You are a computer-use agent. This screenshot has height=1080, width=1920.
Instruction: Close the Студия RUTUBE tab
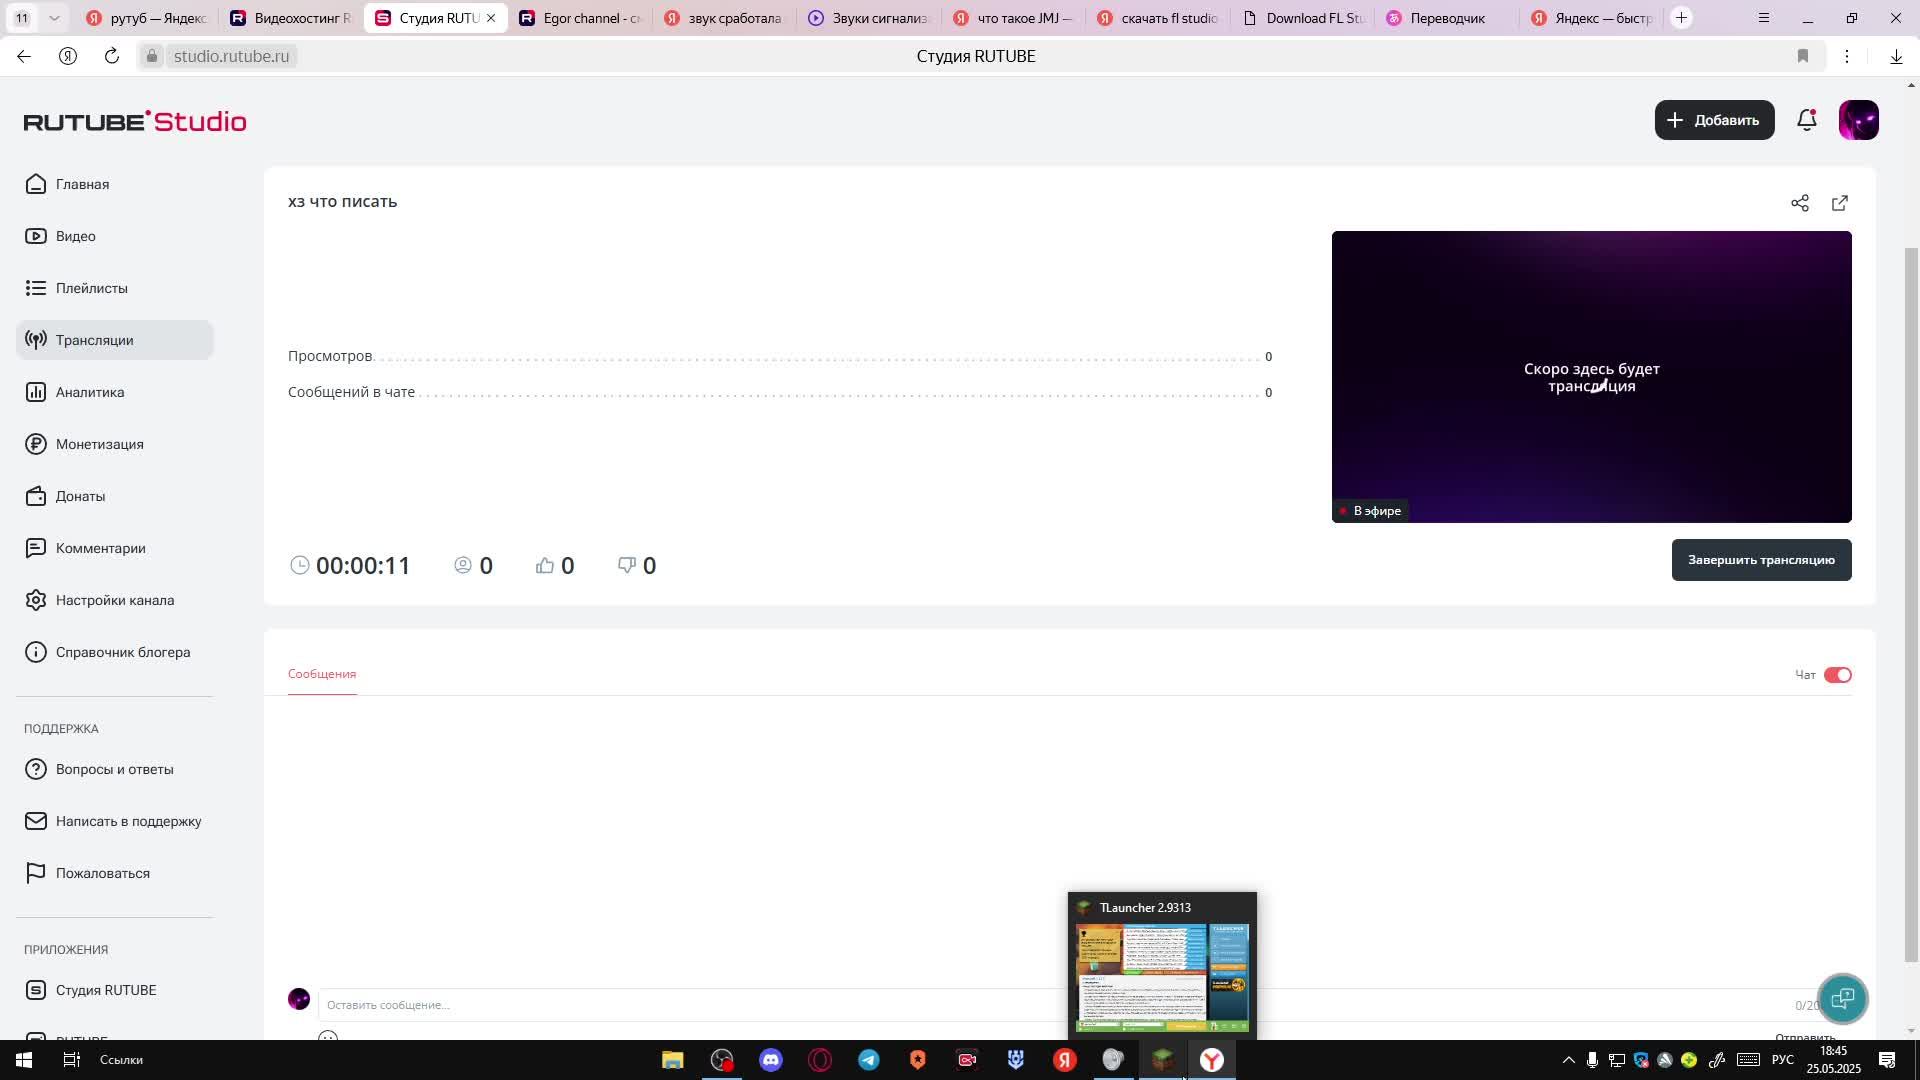pos(491,18)
